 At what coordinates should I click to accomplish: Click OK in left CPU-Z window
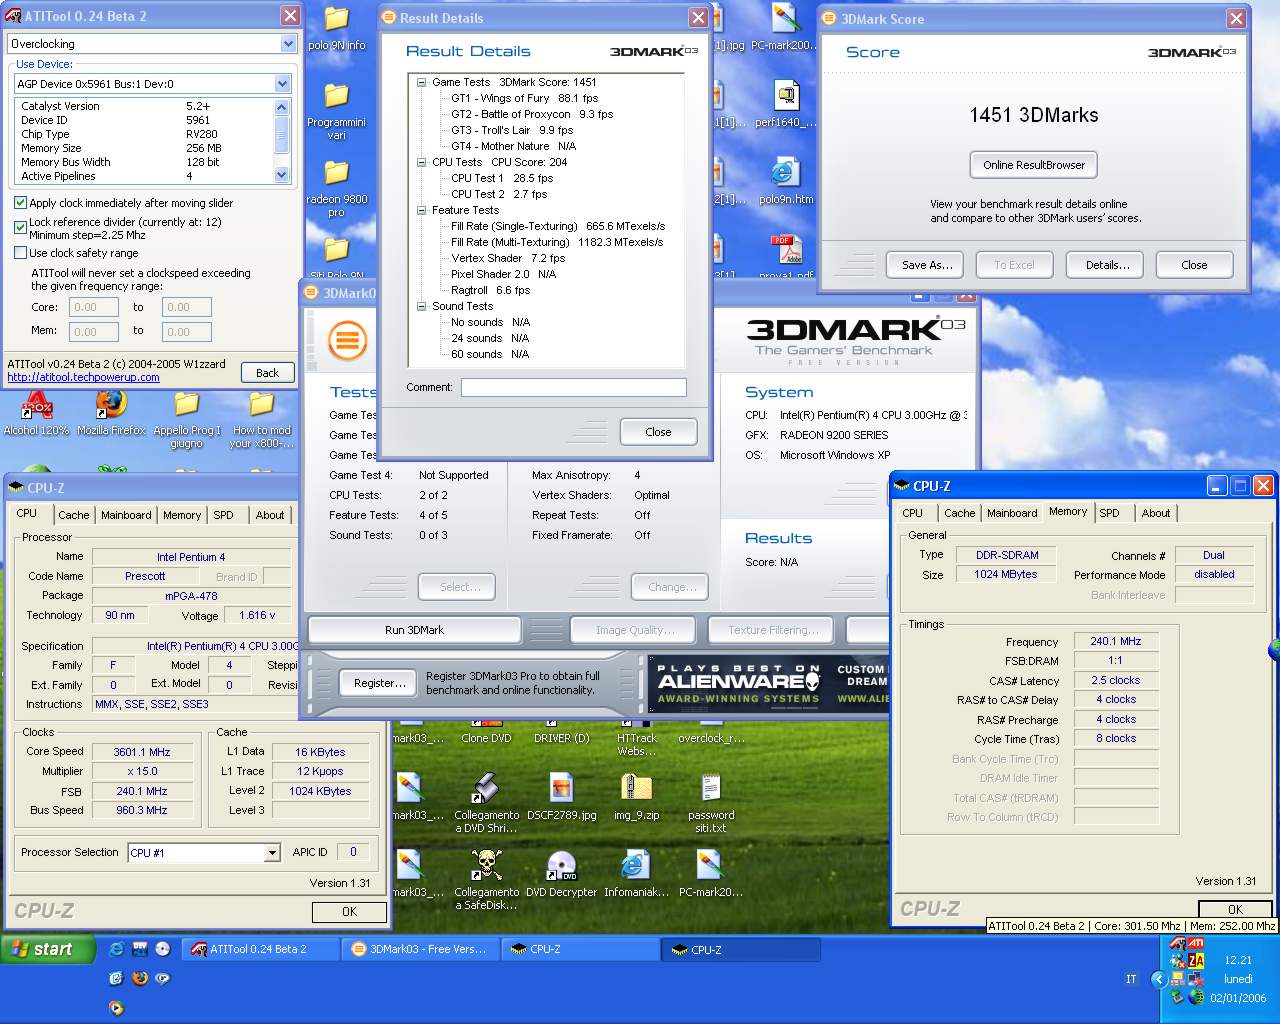349,912
